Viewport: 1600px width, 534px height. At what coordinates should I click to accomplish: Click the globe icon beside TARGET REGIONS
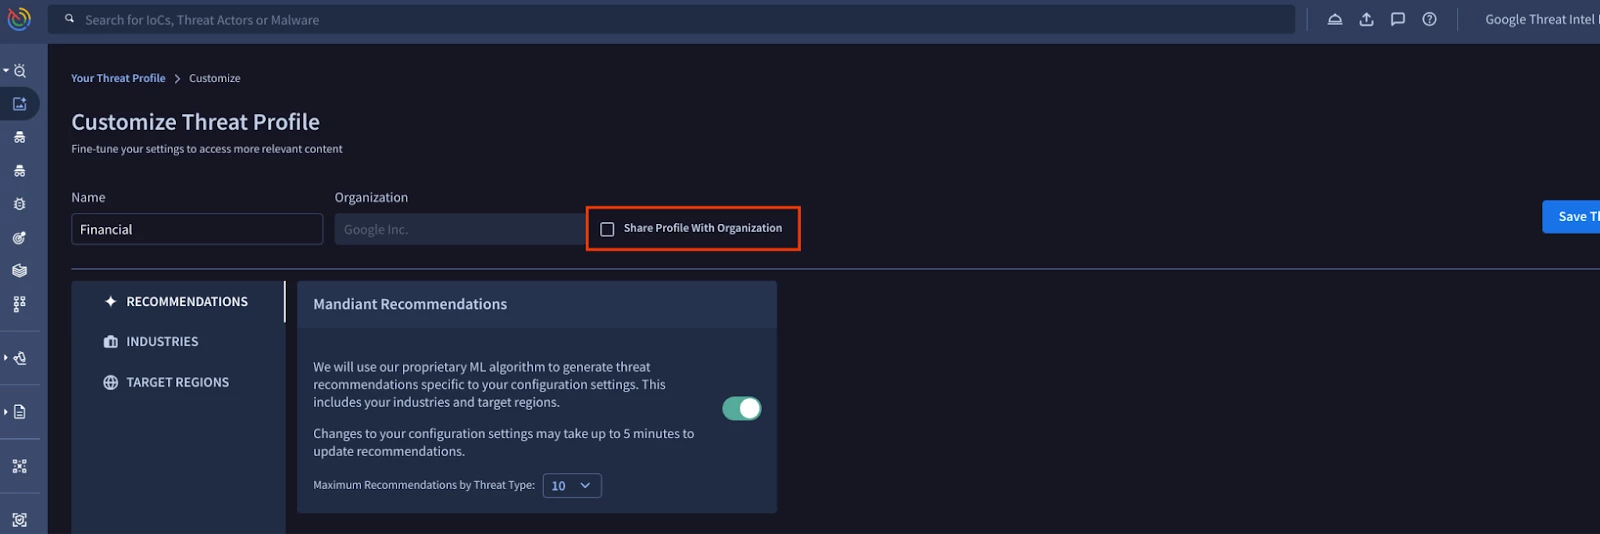(x=110, y=382)
